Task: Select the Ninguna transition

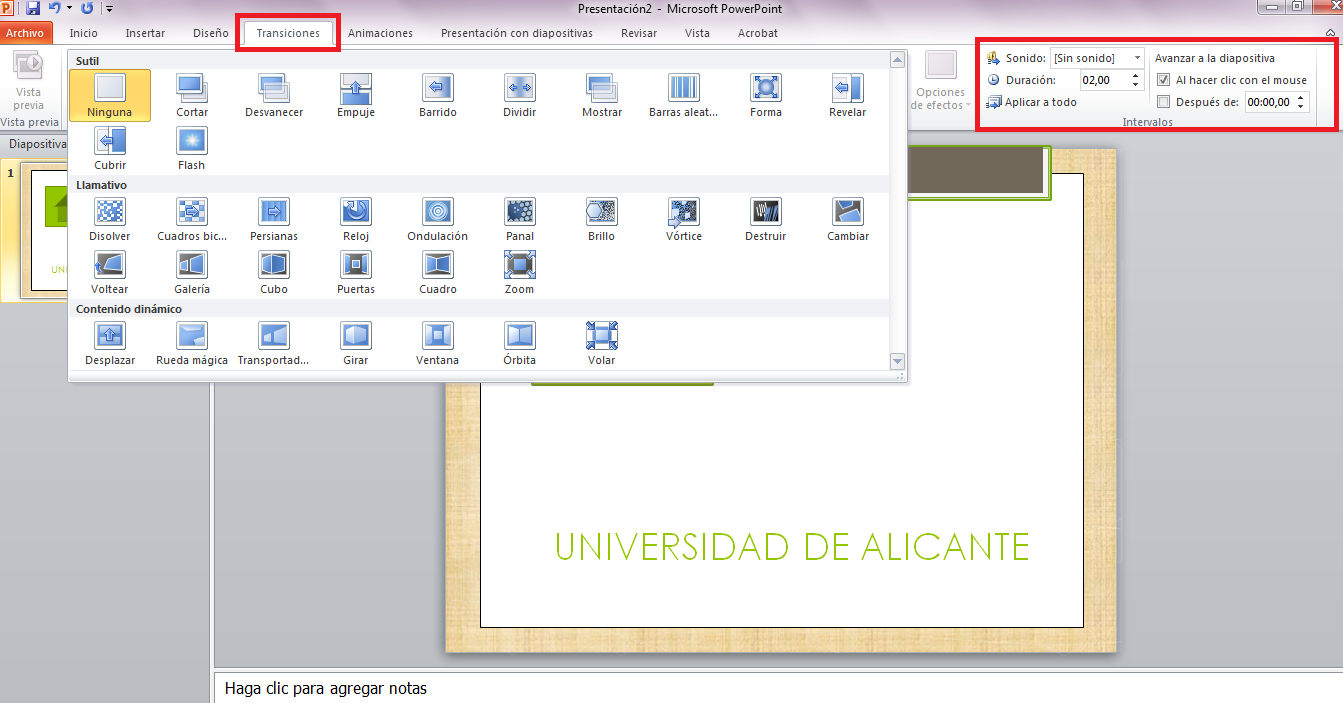Action: coord(110,95)
